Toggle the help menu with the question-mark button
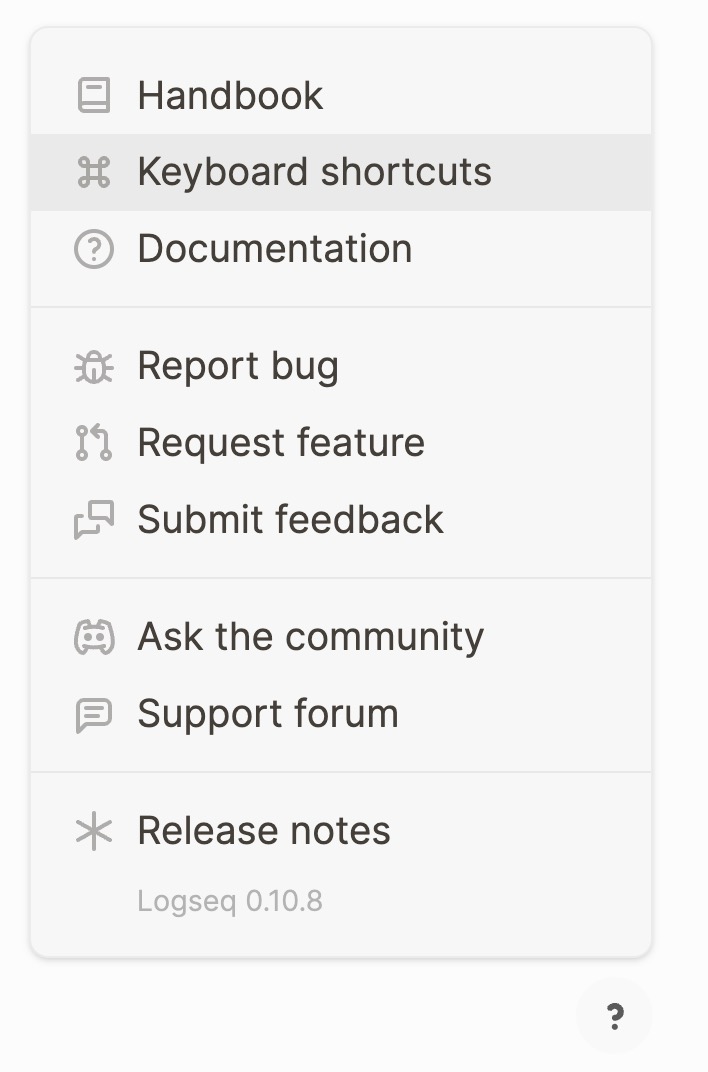Image resolution: width=708 pixels, height=1072 pixels. click(614, 1016)
